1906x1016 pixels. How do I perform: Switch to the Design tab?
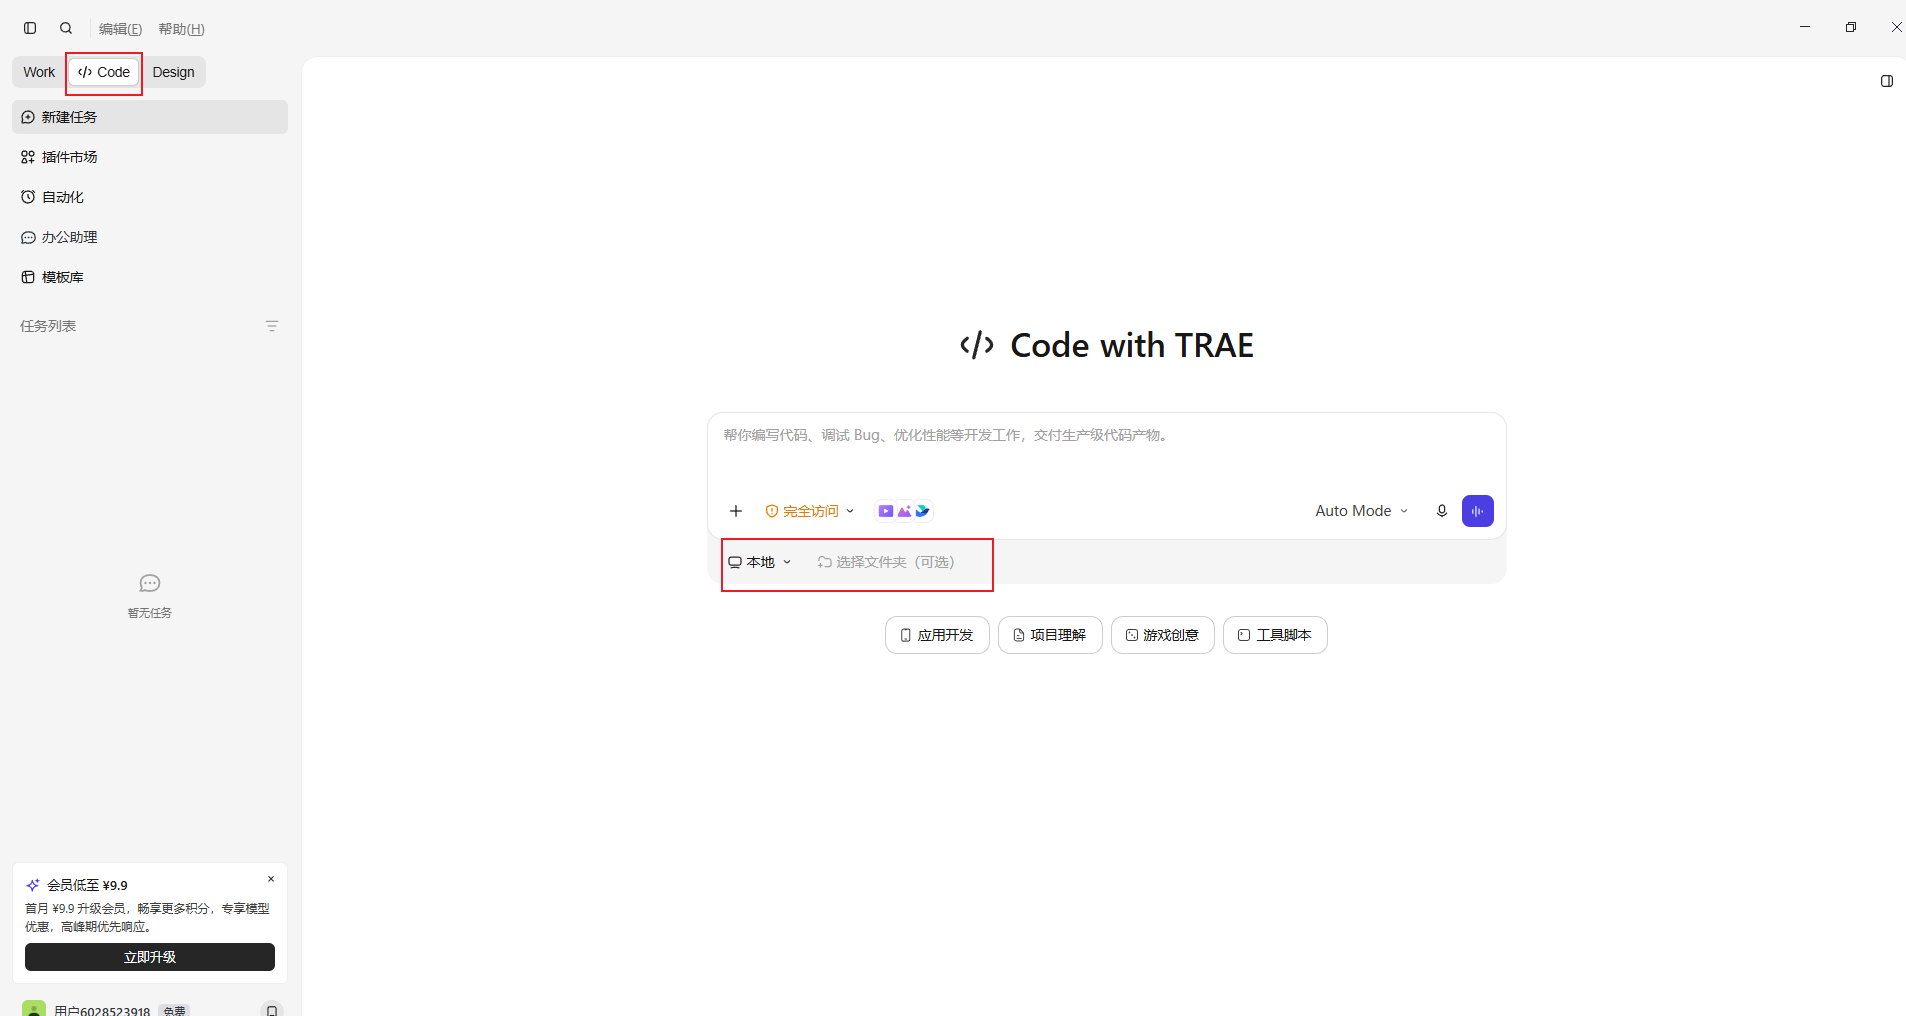(x=174, y=72)
